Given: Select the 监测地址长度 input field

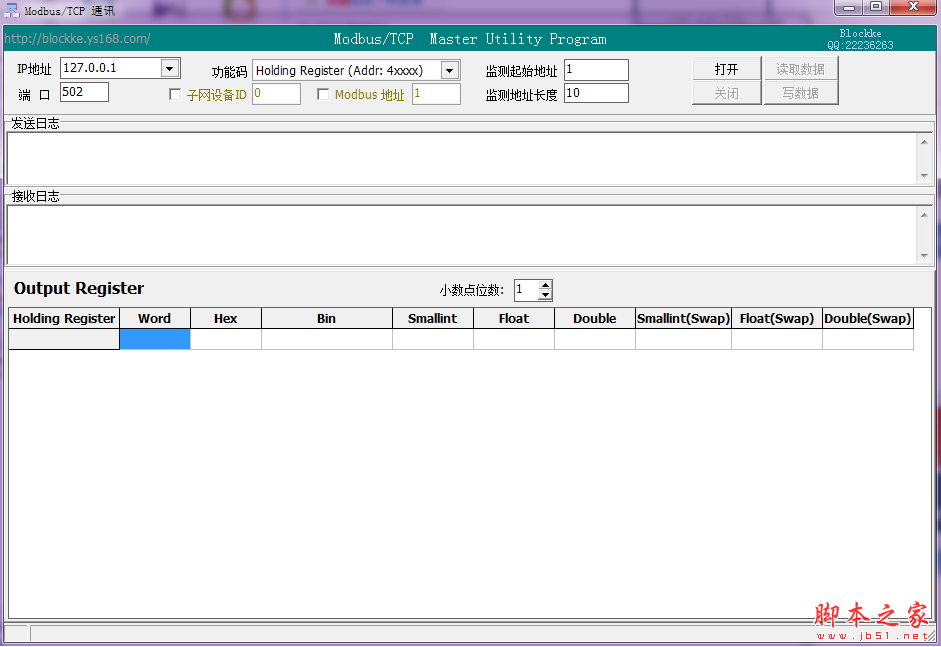Looking at the screenshot, I should [596, 93].
